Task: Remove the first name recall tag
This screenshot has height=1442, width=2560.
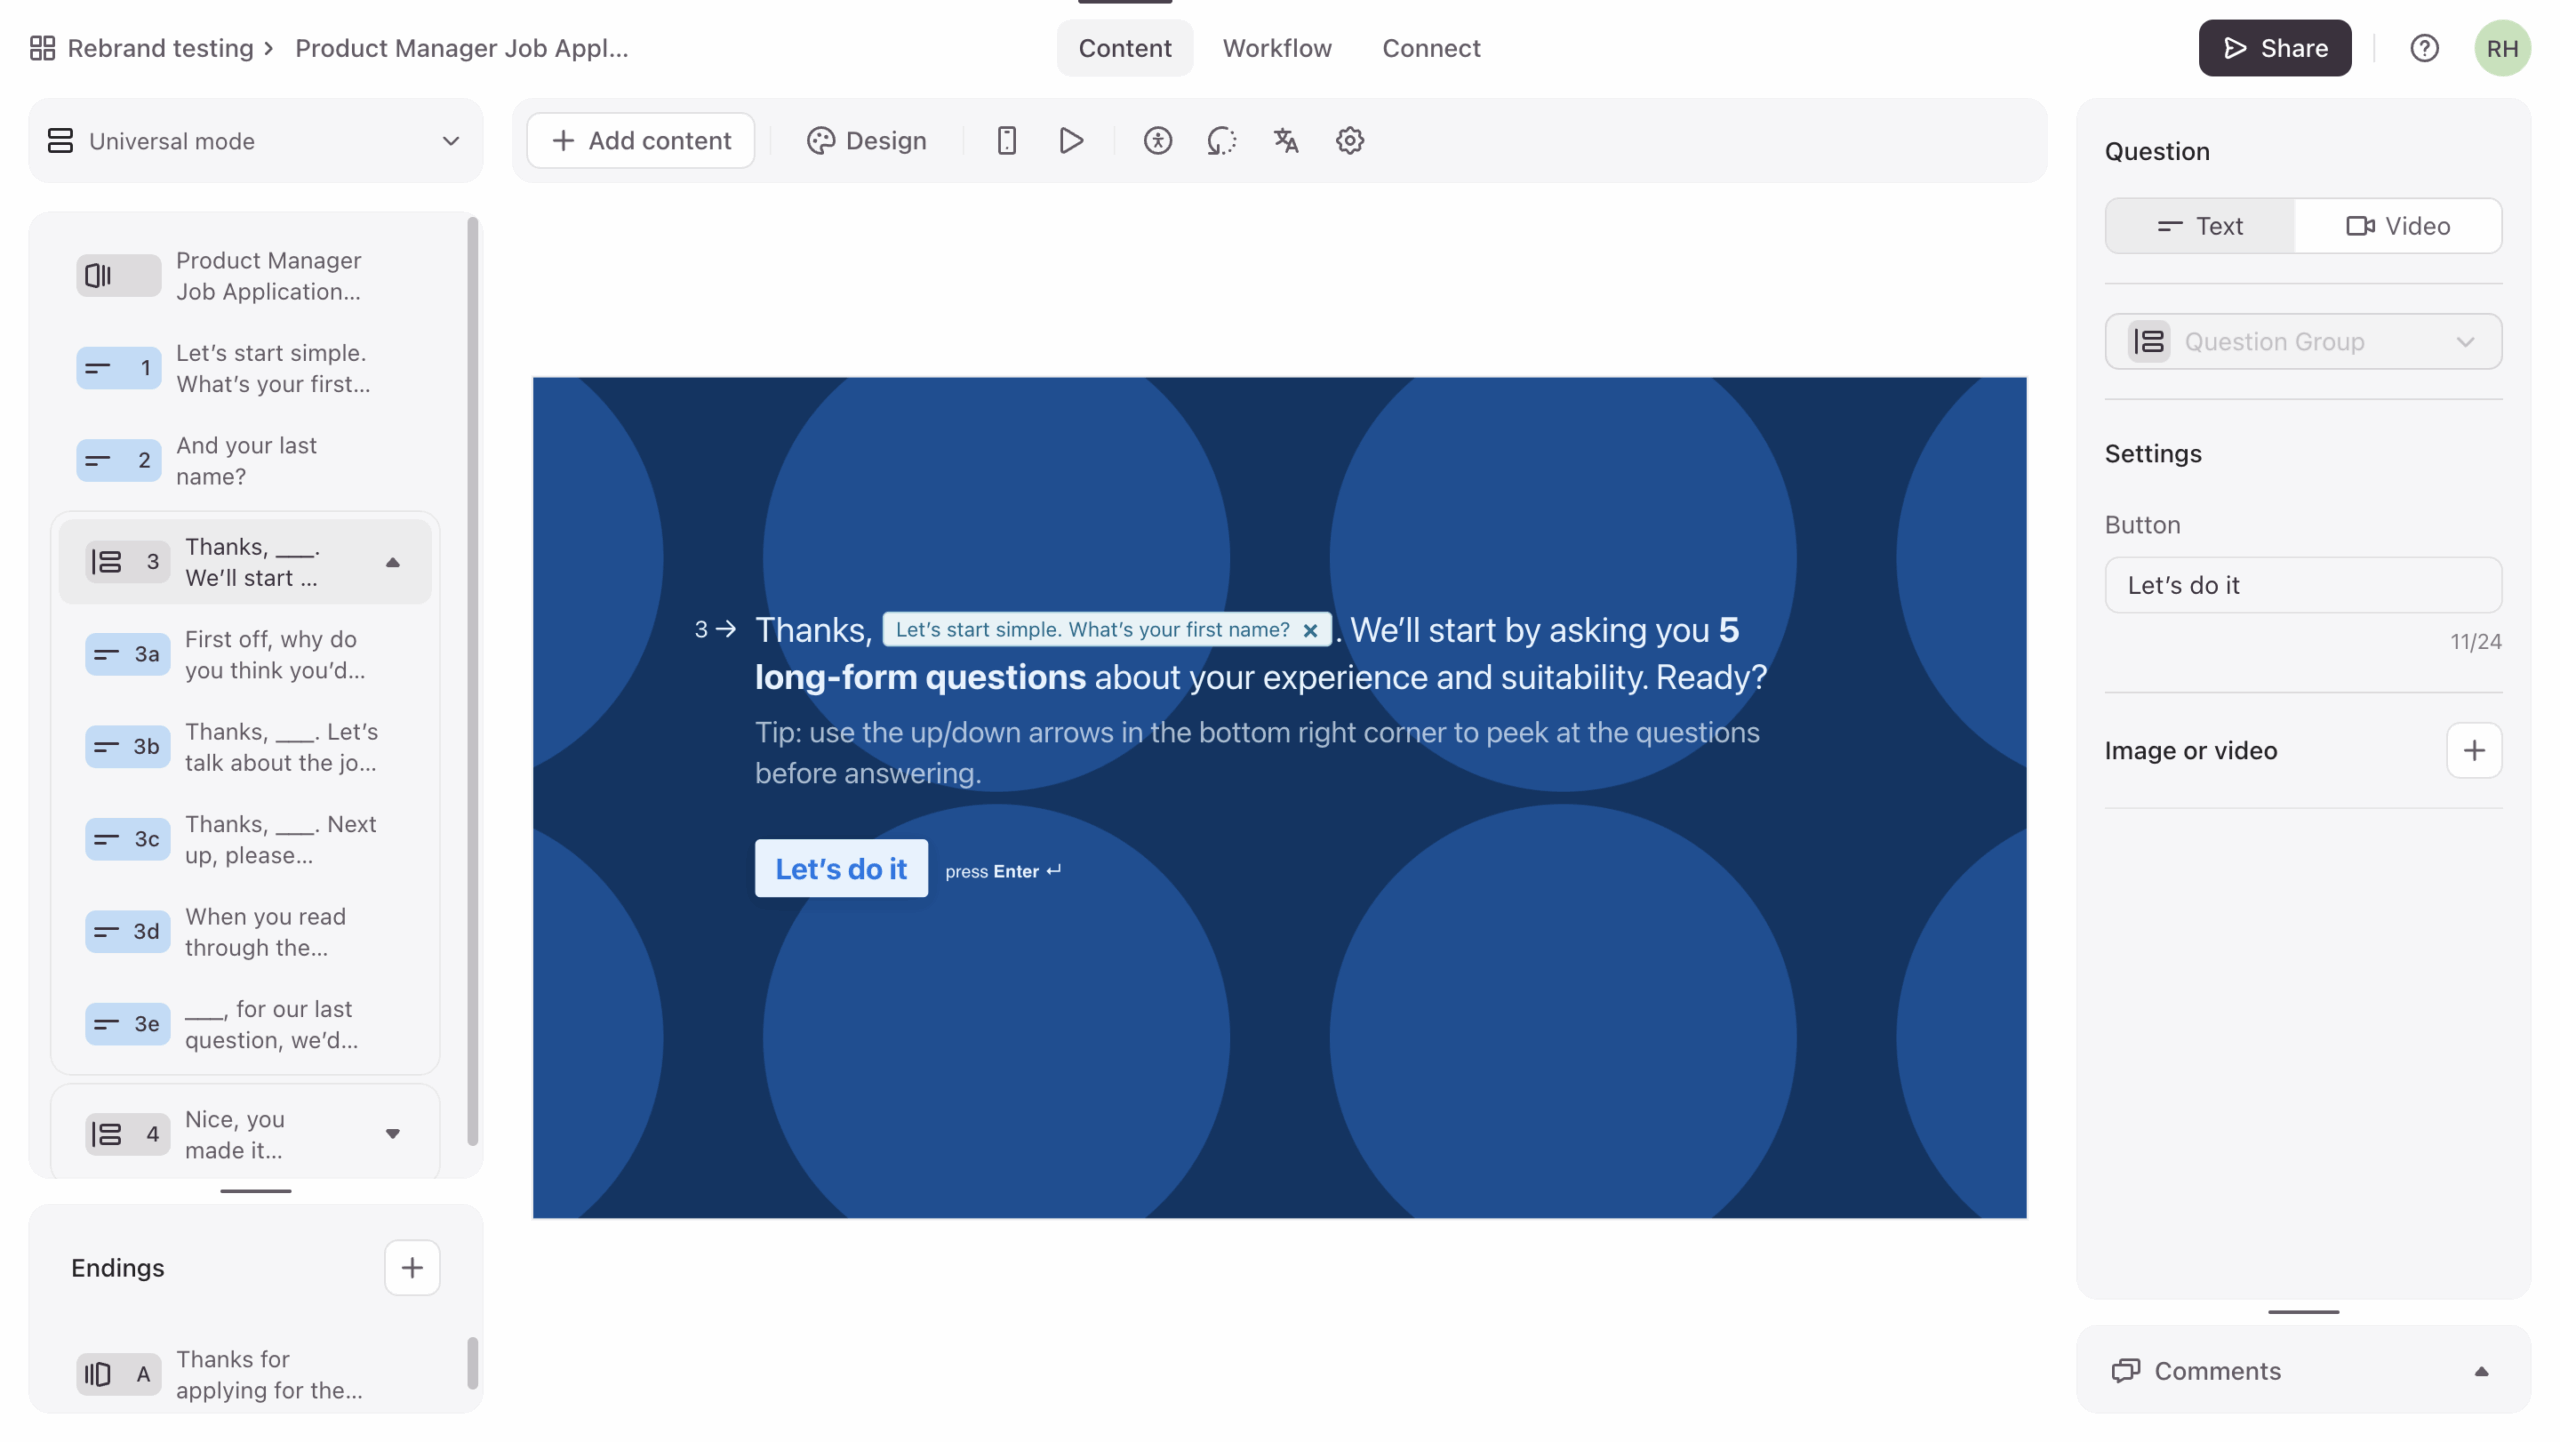Action: click(x=1309, y=630)
